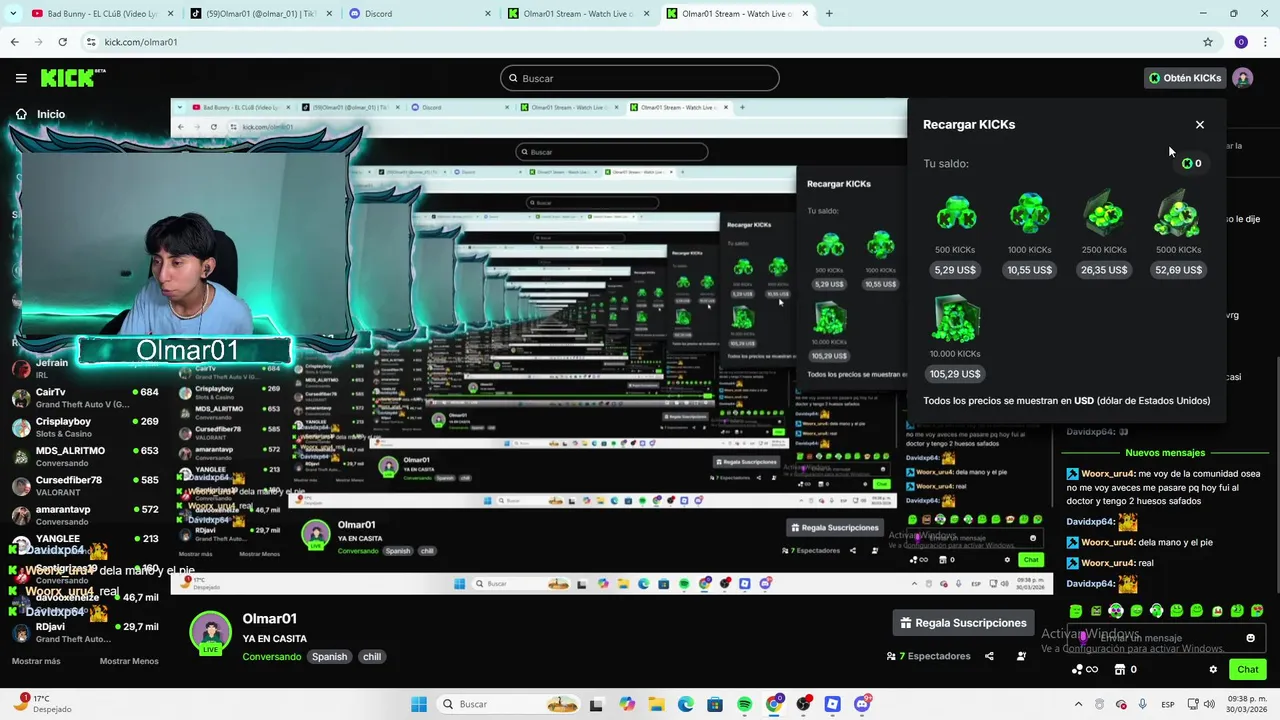Image resolution: width=1280 pixels, height=720 pixels.
Task: Switch to the Discord browser tab
Action: tap(418, 14)
